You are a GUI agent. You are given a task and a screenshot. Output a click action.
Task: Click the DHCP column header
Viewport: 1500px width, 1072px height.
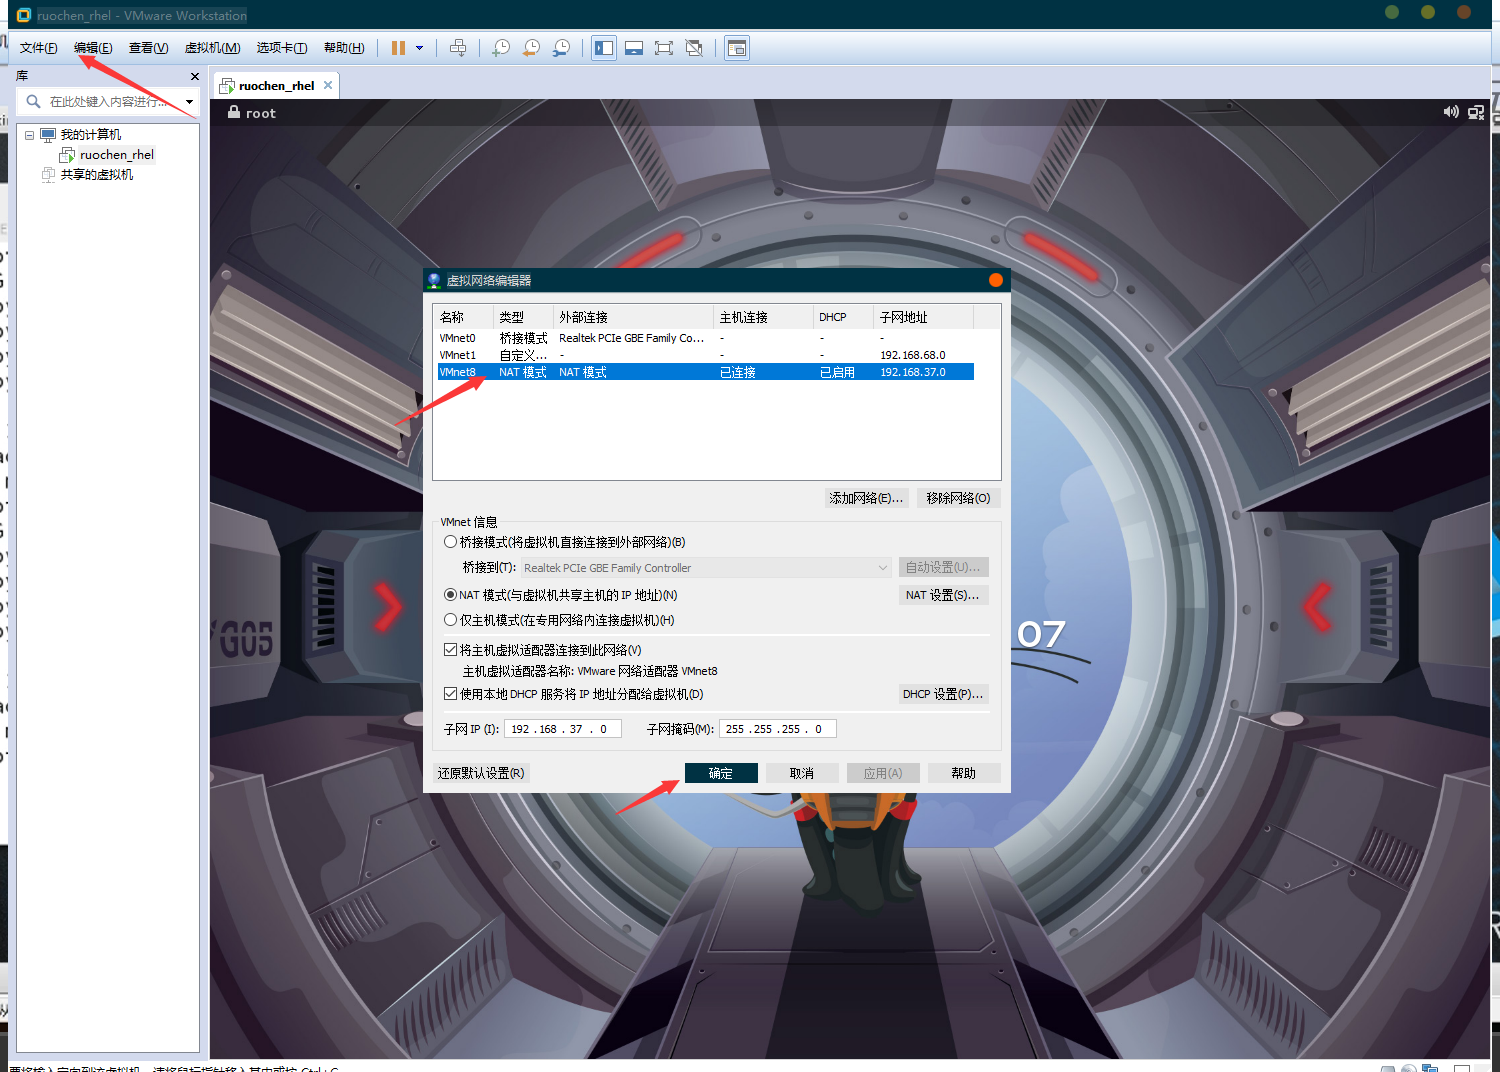click(843, 317)
